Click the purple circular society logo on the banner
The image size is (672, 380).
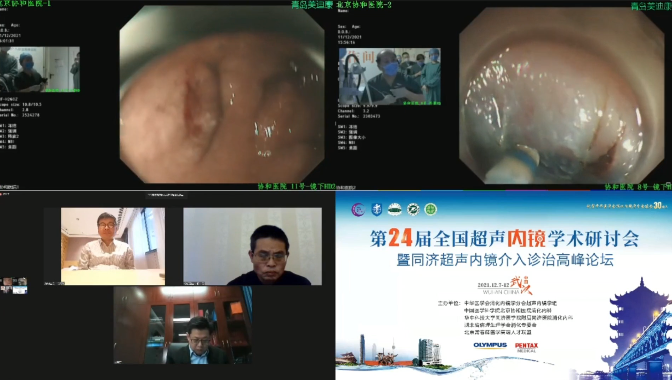click(358, 209)
